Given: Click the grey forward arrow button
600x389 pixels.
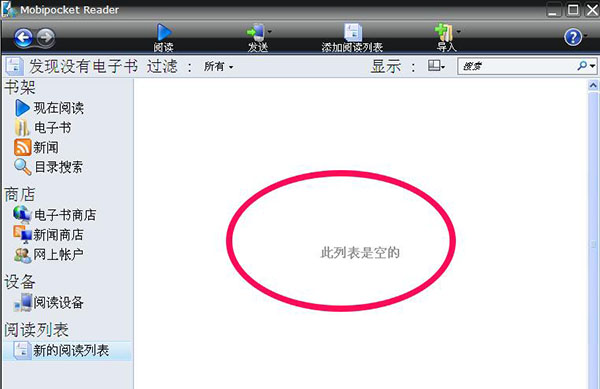Looking at the screenshot, I should click(46, 37).
